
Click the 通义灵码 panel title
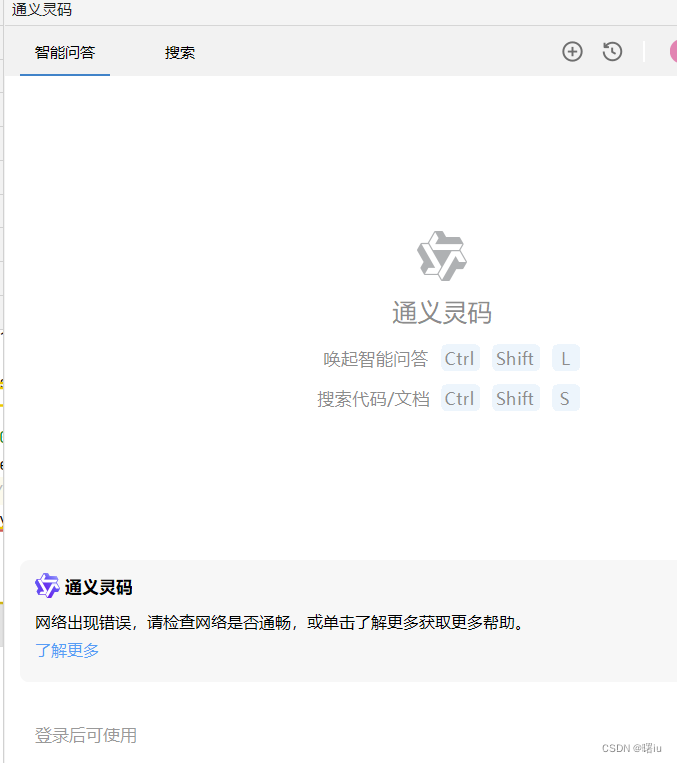point(42,9)
